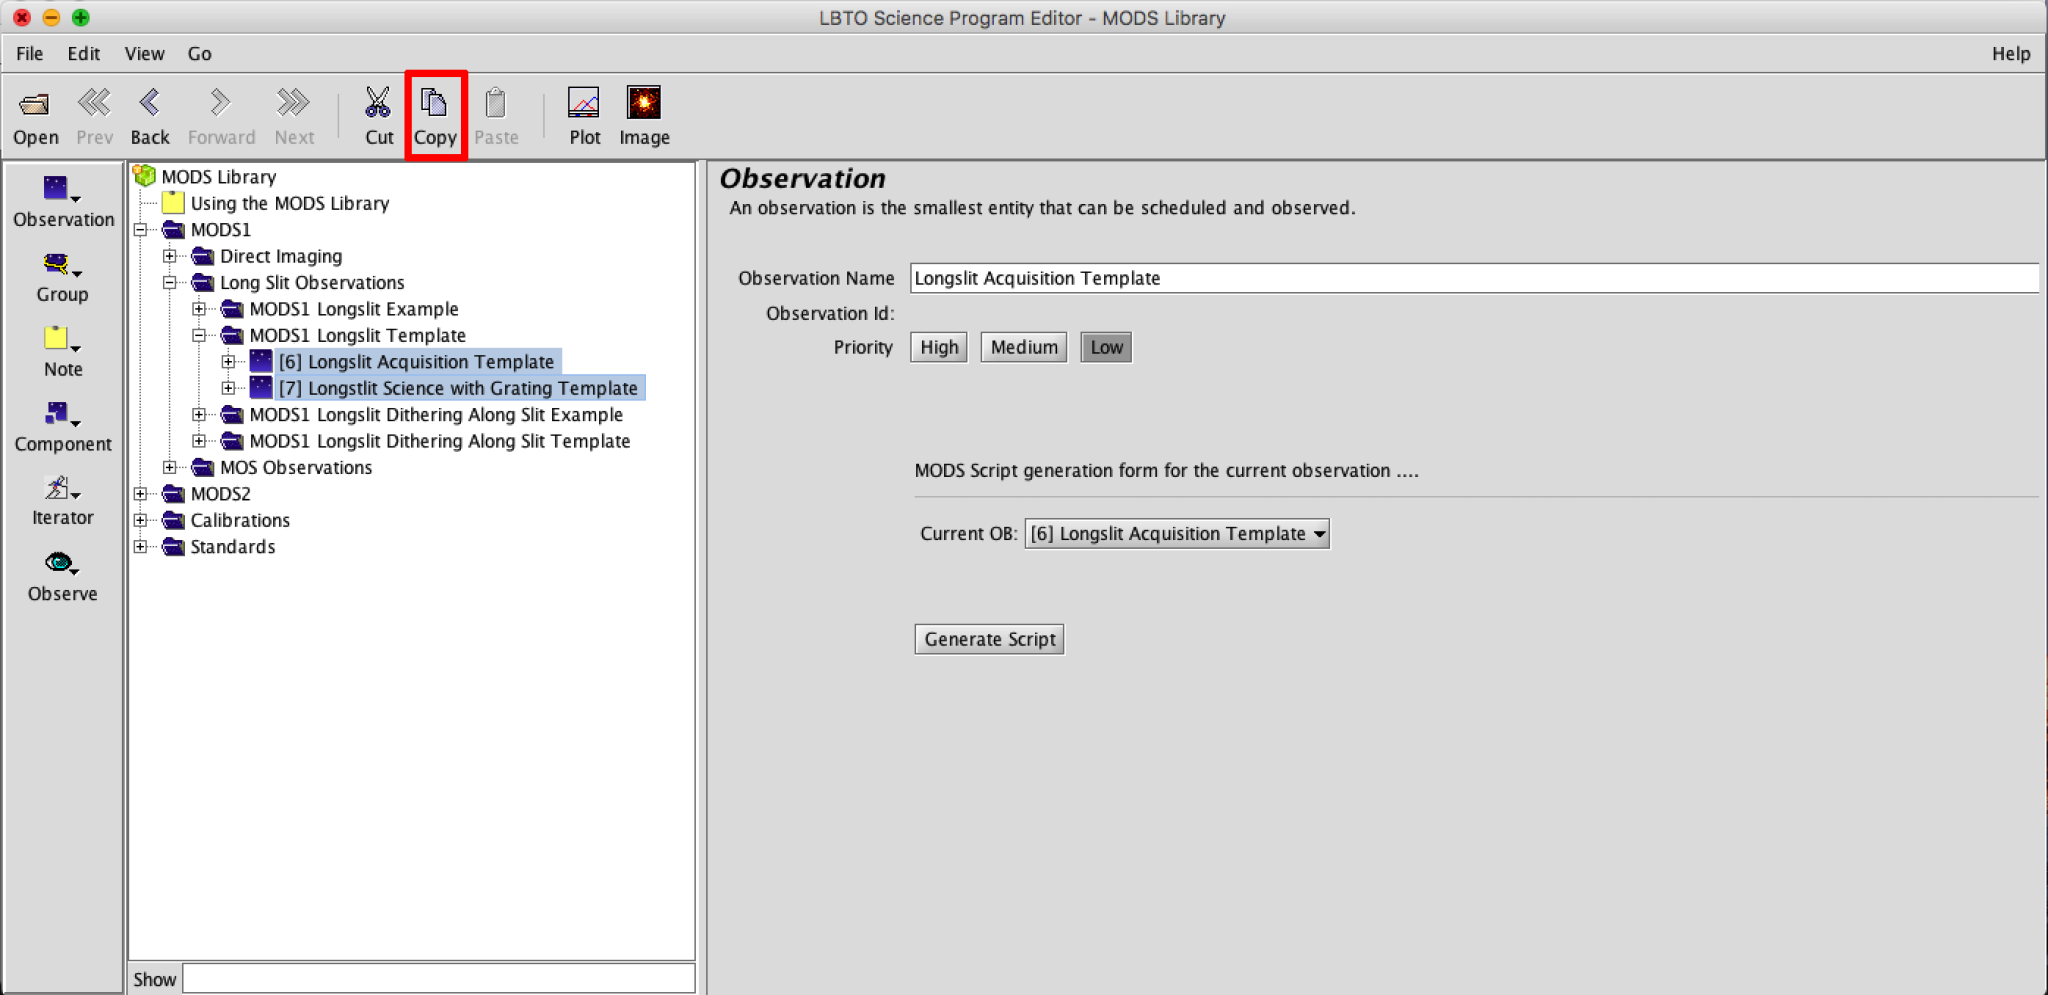Open the Edit menu
The width and height of the screenshot is (2048, 995).
(84, 54)
